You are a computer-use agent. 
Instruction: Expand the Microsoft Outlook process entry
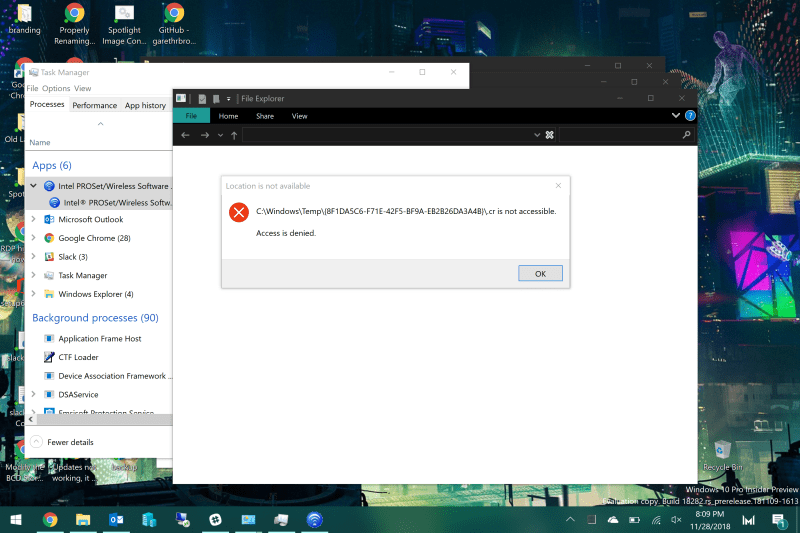[33, 219]
